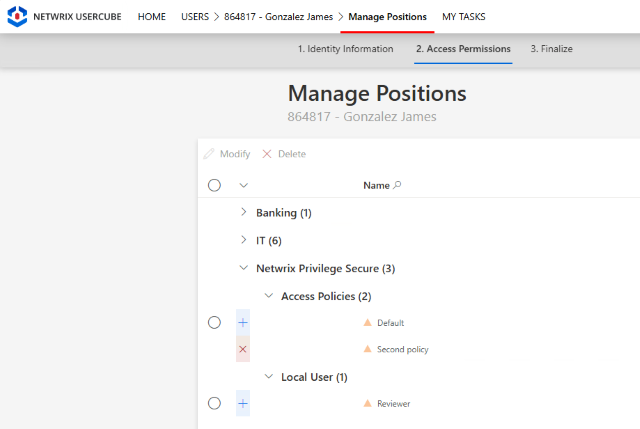Click the IT (6) group label

coord(269,240)
